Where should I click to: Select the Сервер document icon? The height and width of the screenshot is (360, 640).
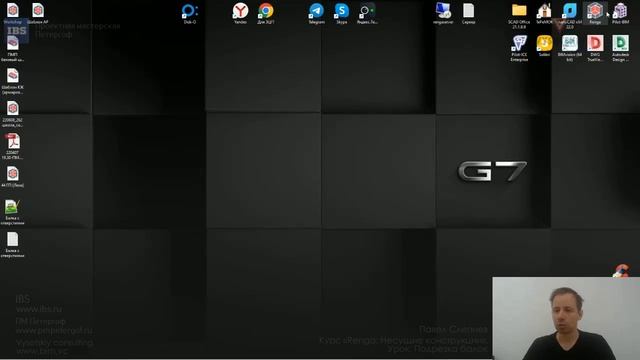coord(469,11)
